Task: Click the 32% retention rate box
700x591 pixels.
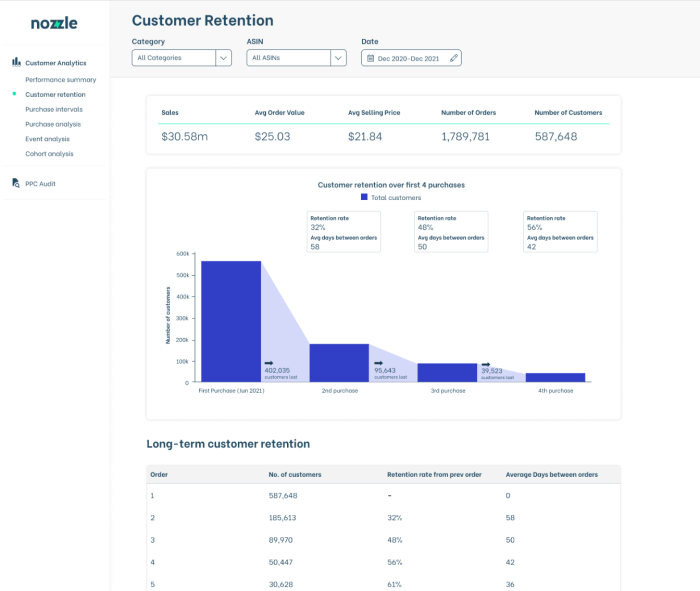Action: (344, 232)
